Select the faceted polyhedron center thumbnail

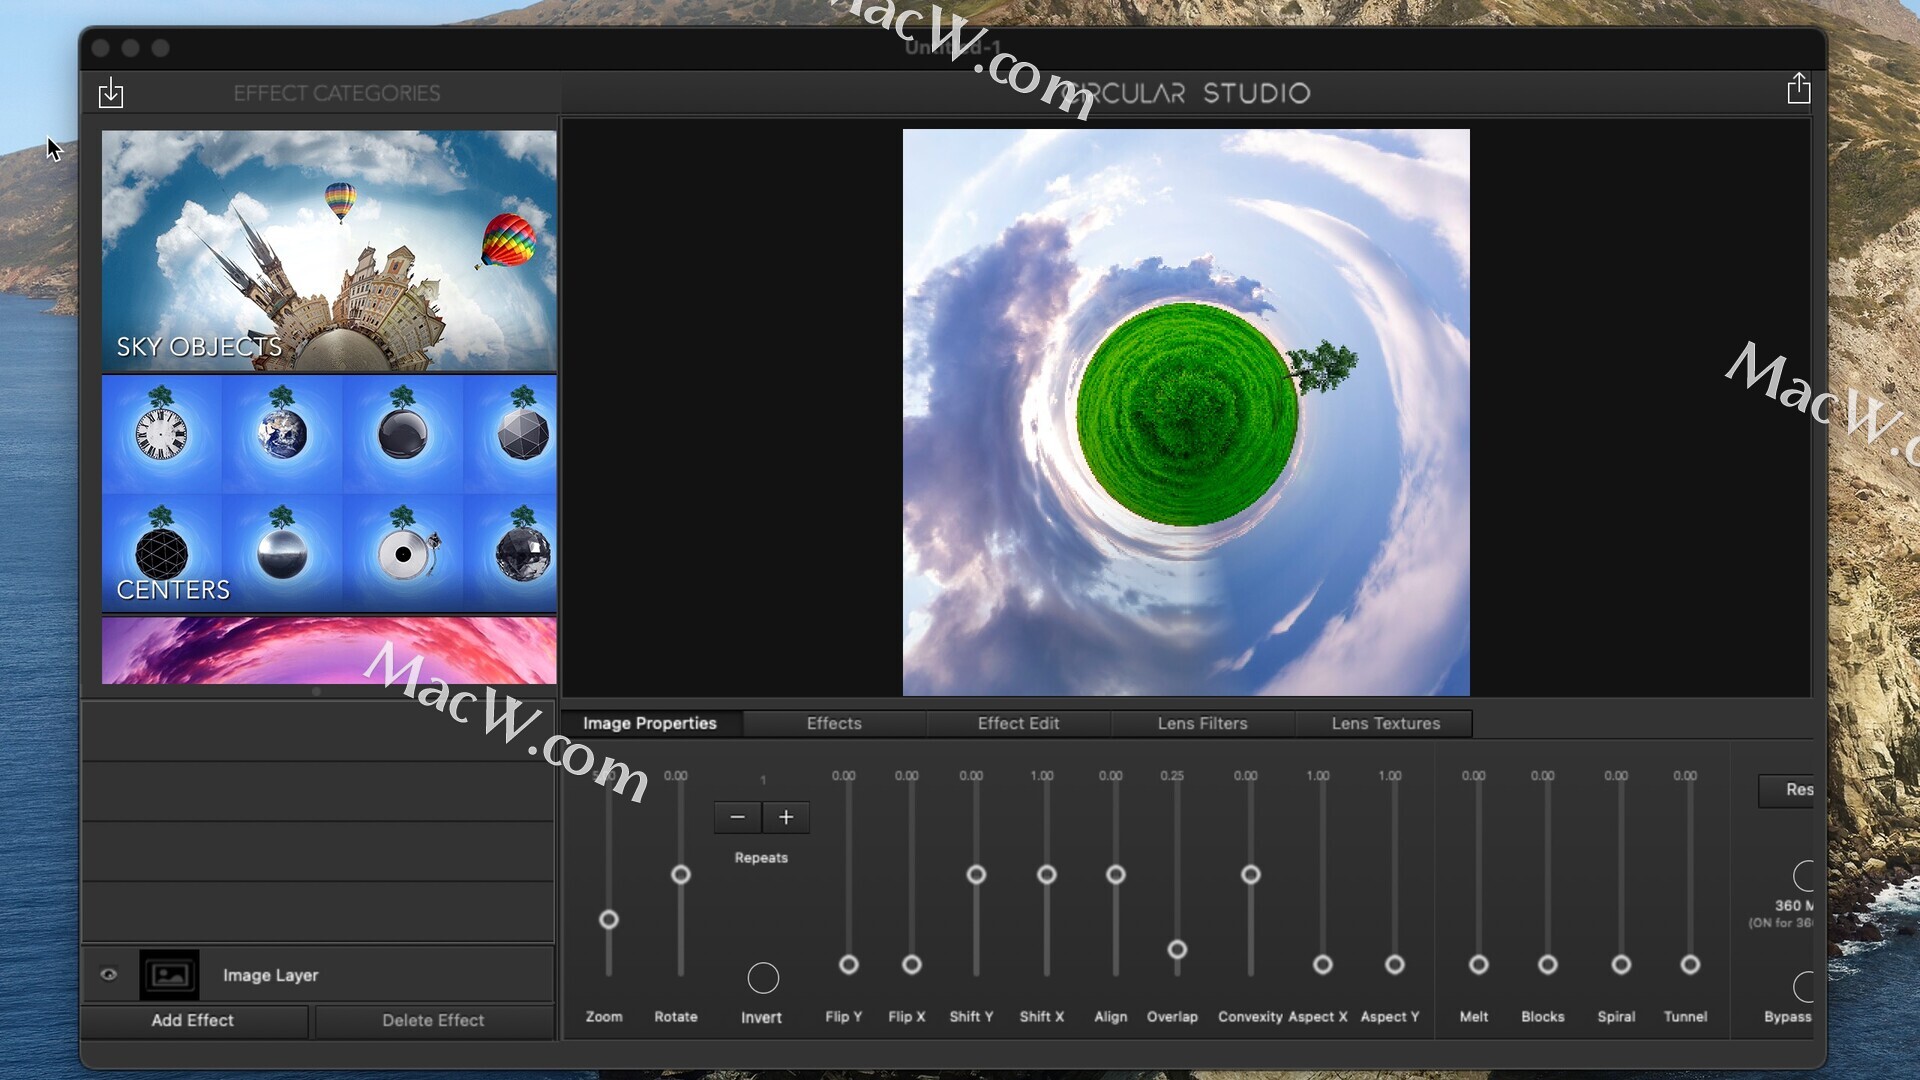(521, 433)
